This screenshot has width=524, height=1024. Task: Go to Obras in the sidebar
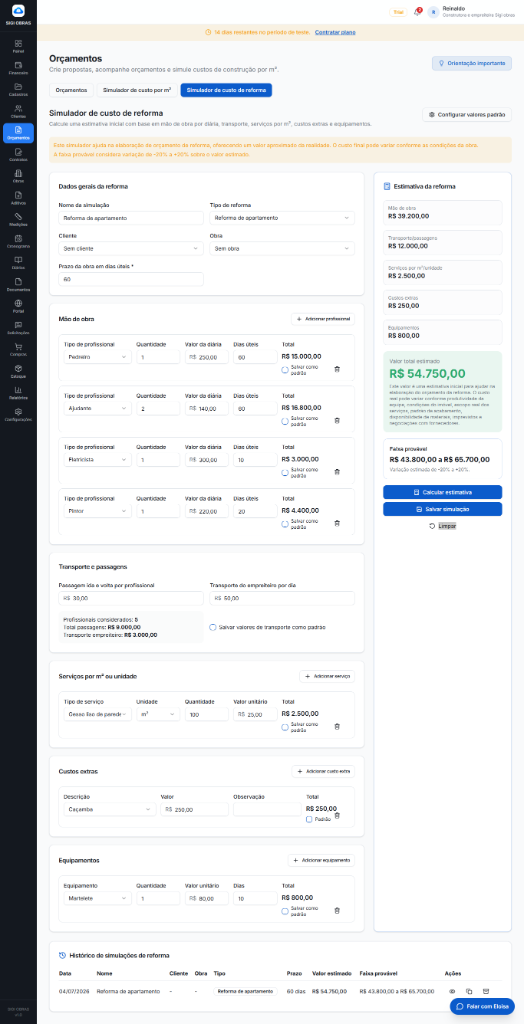pyautogui.click(x=18, y=176)
